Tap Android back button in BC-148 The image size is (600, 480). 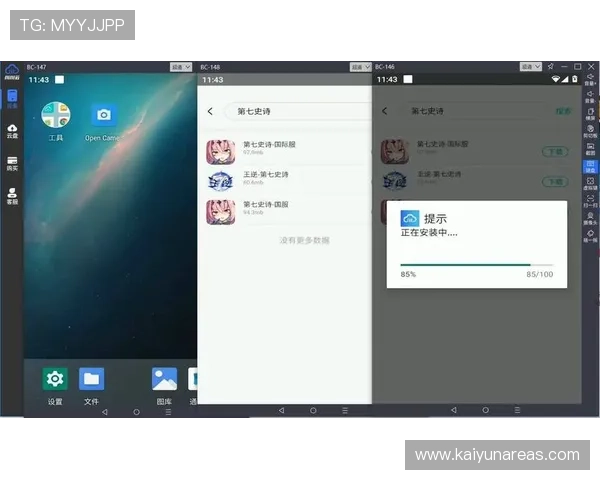(x=281, y=410)
